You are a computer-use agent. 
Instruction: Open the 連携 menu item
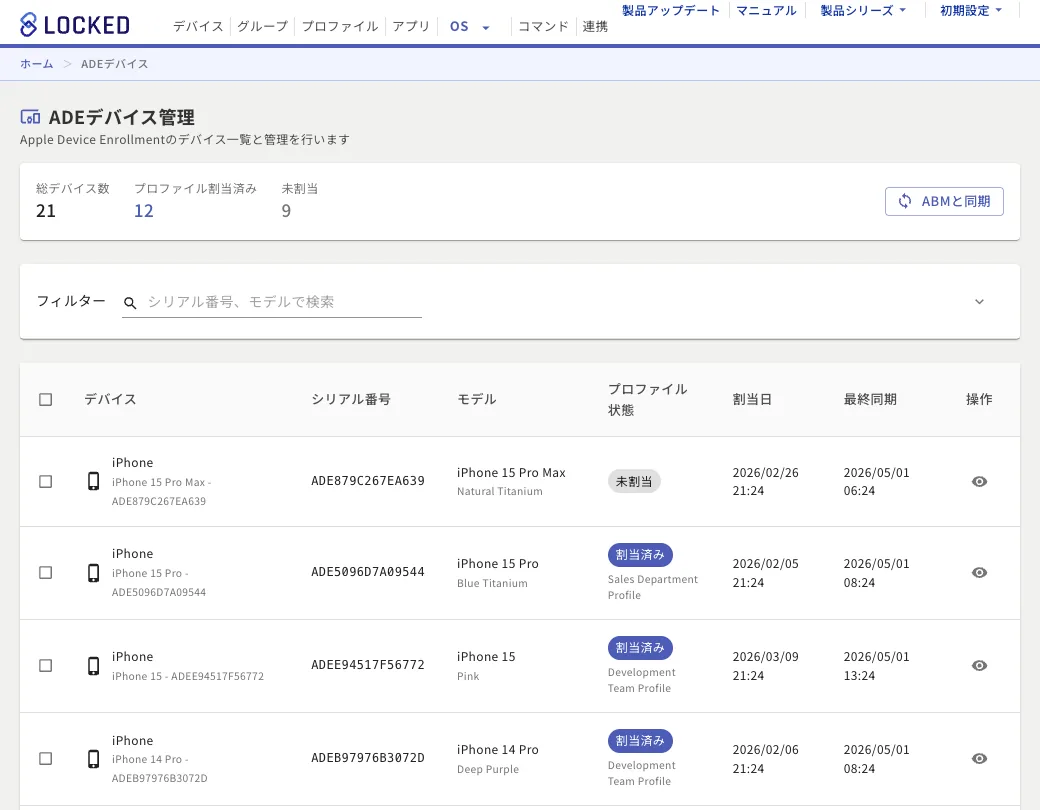point(595,27)
